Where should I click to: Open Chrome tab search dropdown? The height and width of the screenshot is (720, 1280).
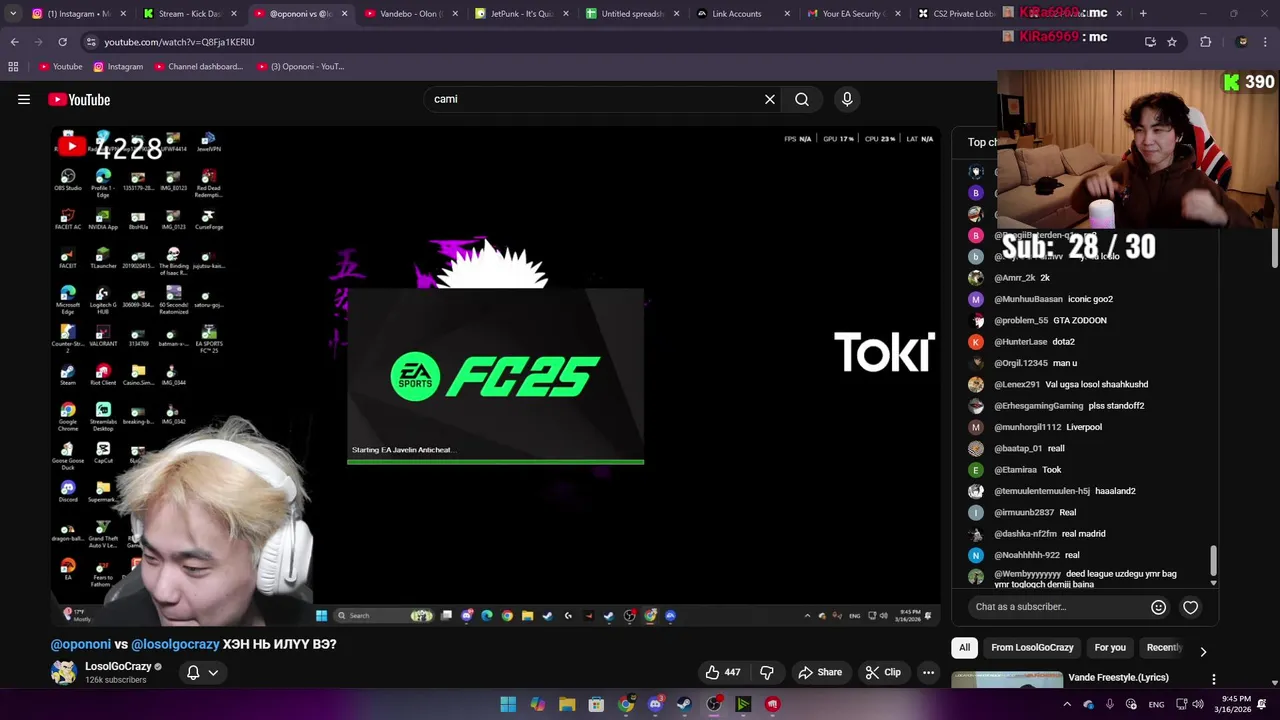point(13,14)
